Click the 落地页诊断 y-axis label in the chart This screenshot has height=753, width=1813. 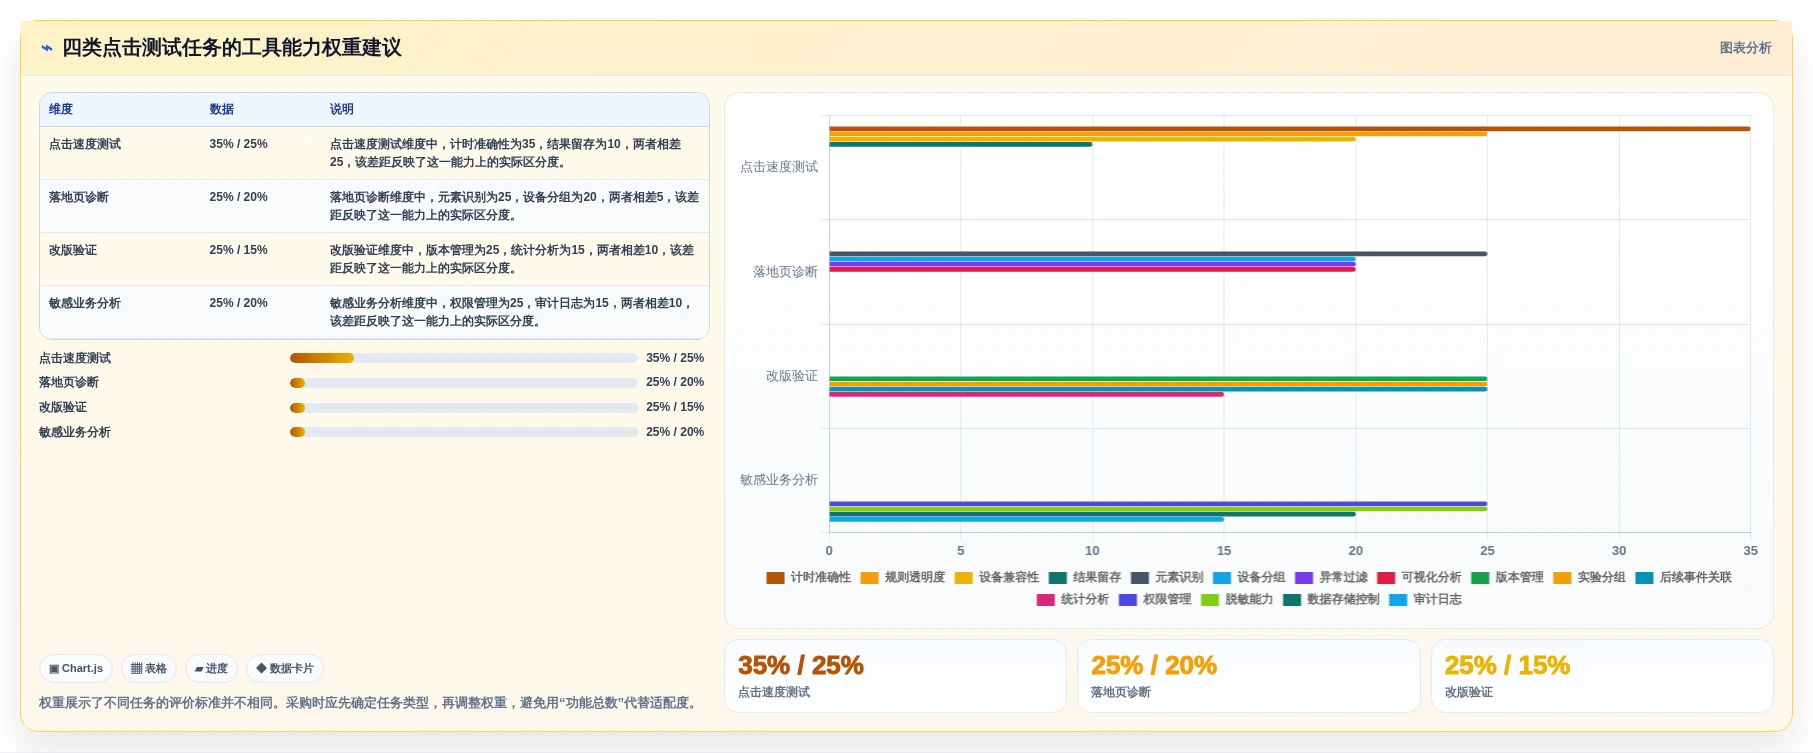(x=785, y=272)
